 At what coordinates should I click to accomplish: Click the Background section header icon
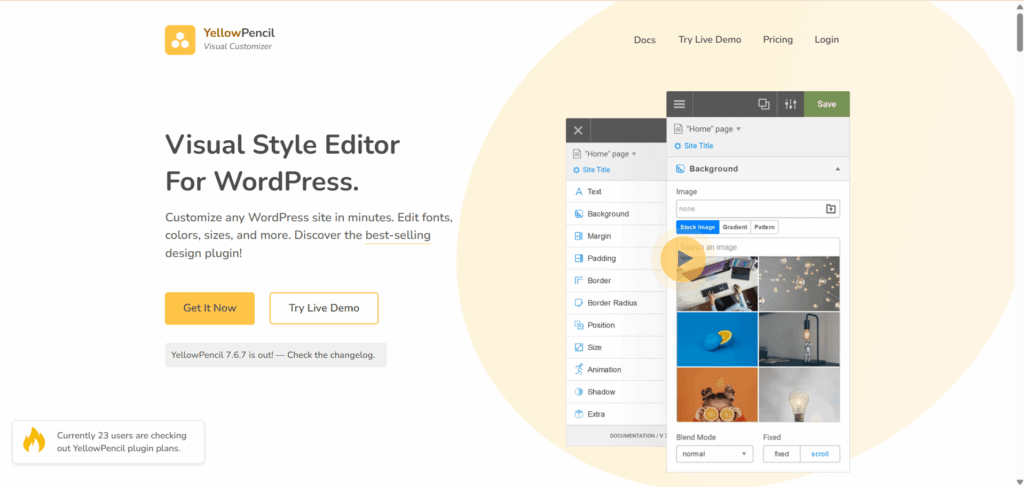680,169
